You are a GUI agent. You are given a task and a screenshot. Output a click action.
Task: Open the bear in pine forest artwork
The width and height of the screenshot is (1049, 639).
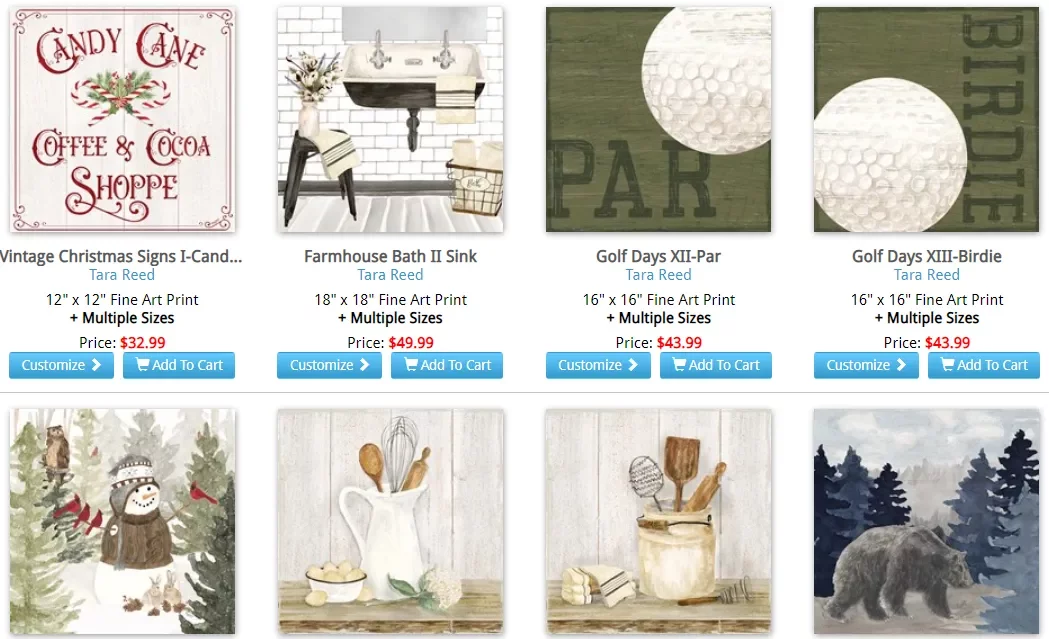click(x=927, y=521)
